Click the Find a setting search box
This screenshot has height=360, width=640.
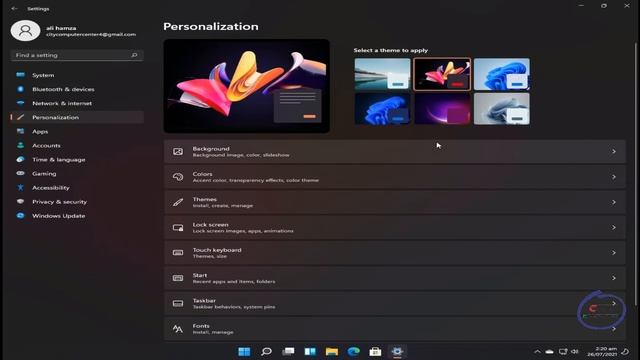point(77,55)
